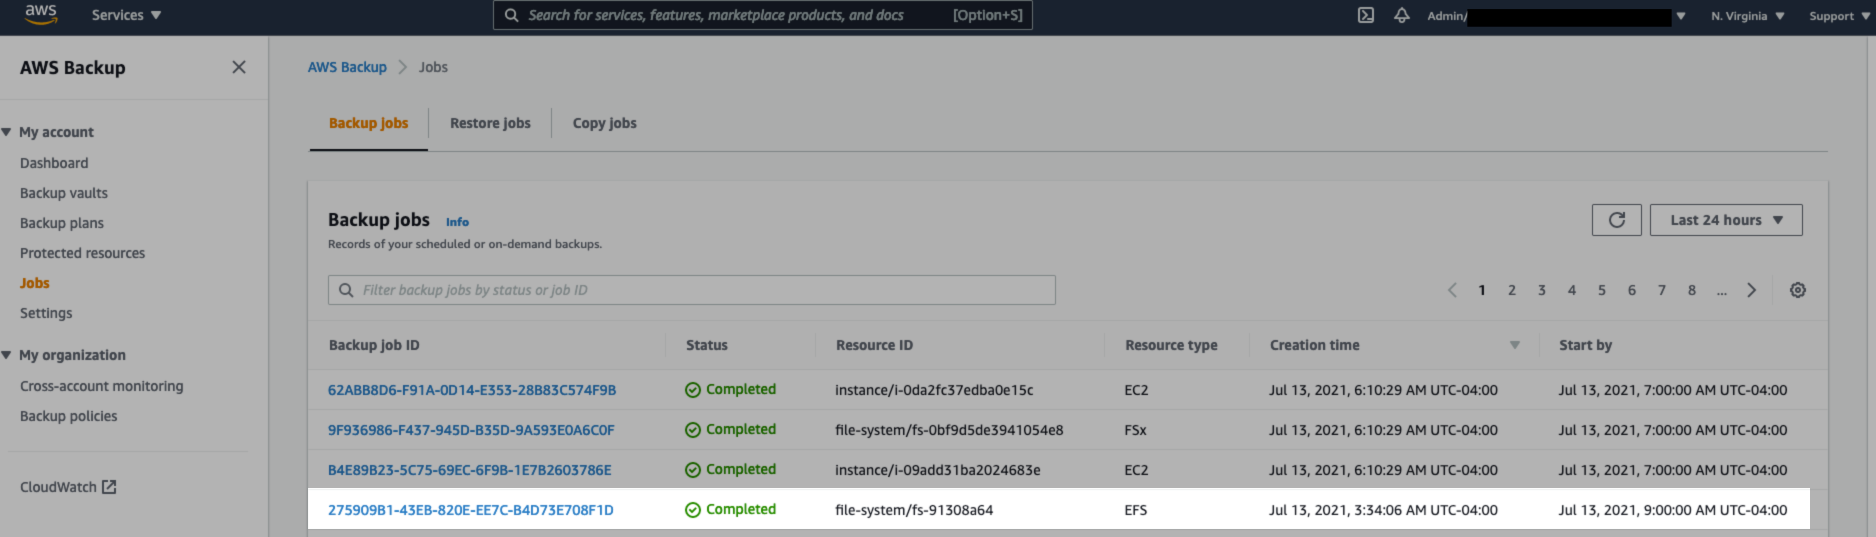
Task: Open the notifications bell icon
Action: point(1401,15)
